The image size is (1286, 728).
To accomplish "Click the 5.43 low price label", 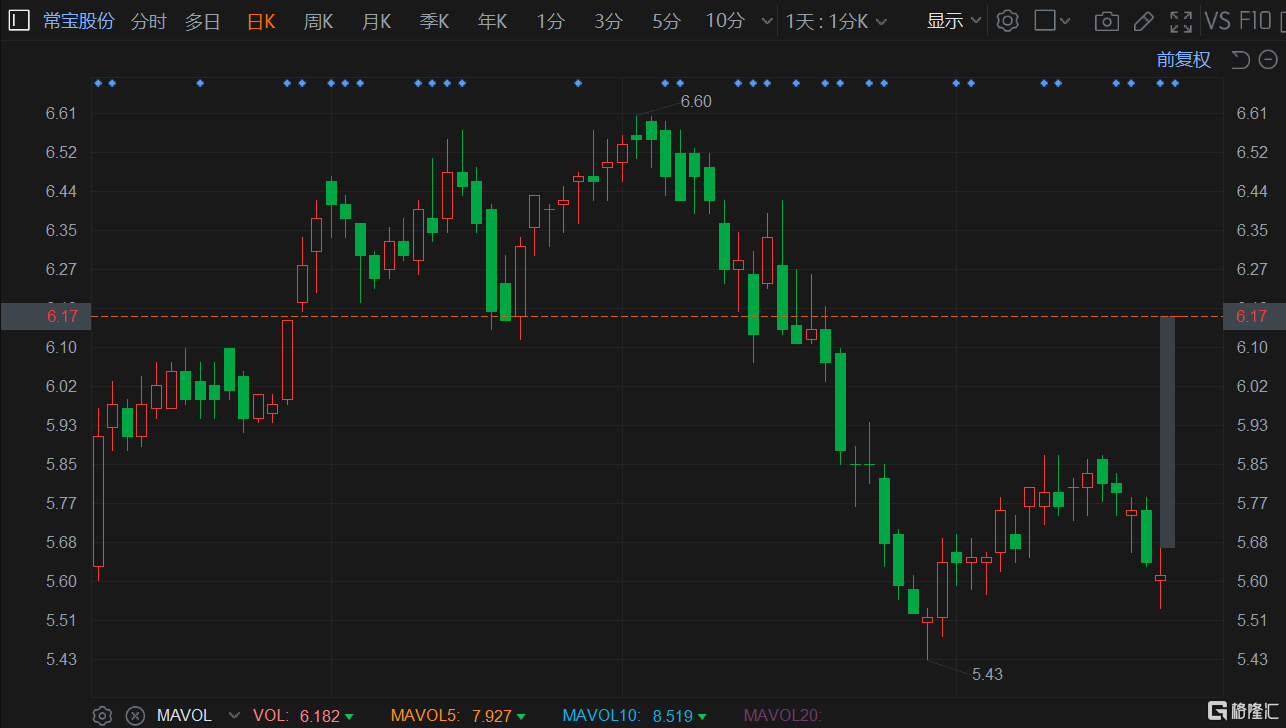I will tap(987, 674).
